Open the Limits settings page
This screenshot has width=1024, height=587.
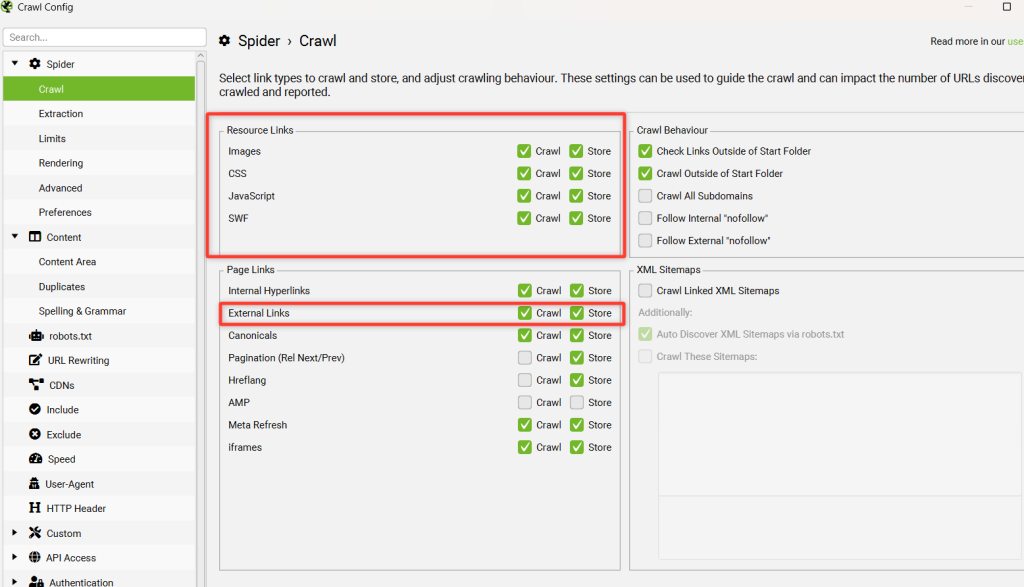coord(99,138)
